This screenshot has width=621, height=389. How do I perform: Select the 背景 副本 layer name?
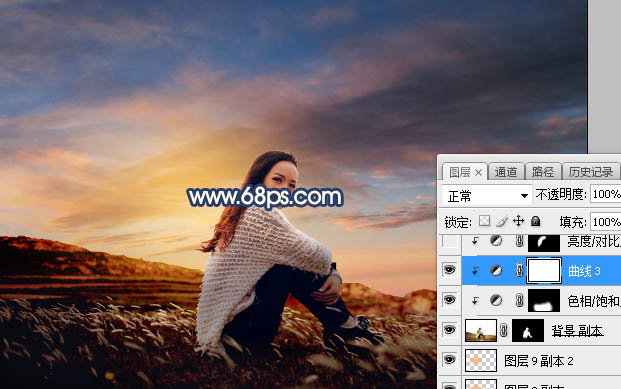tap(577, 331)
